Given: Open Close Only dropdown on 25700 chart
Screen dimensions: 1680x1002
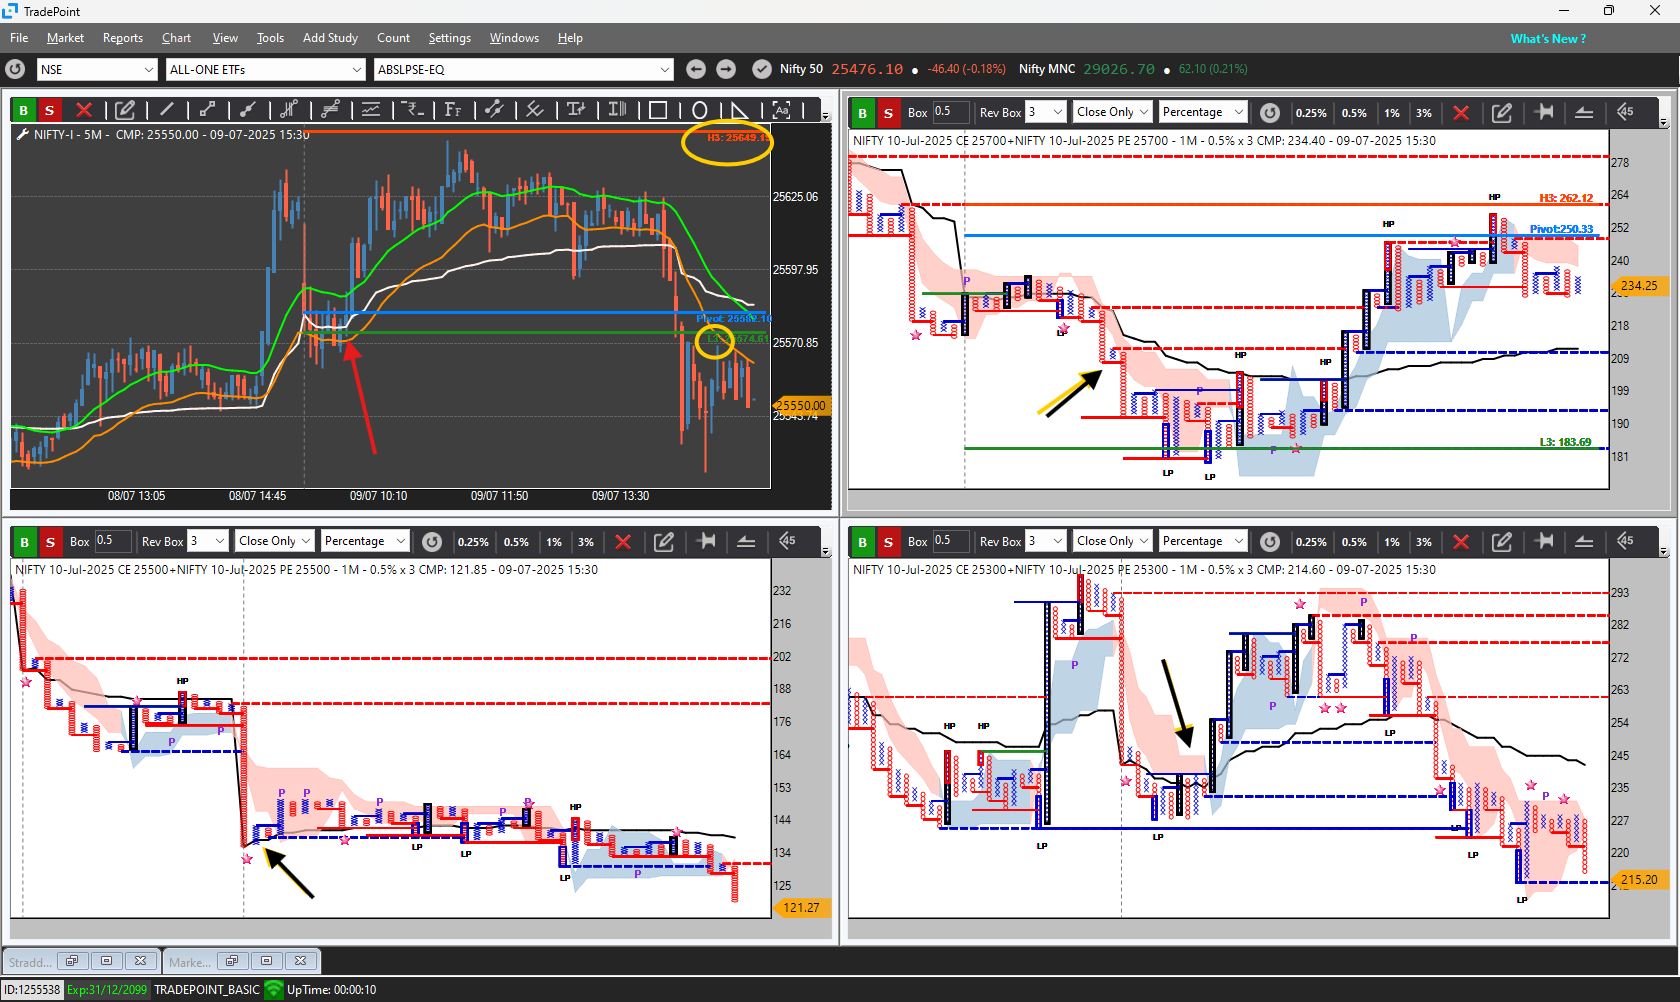Looking at the screenshot, I should (1113, 112).
